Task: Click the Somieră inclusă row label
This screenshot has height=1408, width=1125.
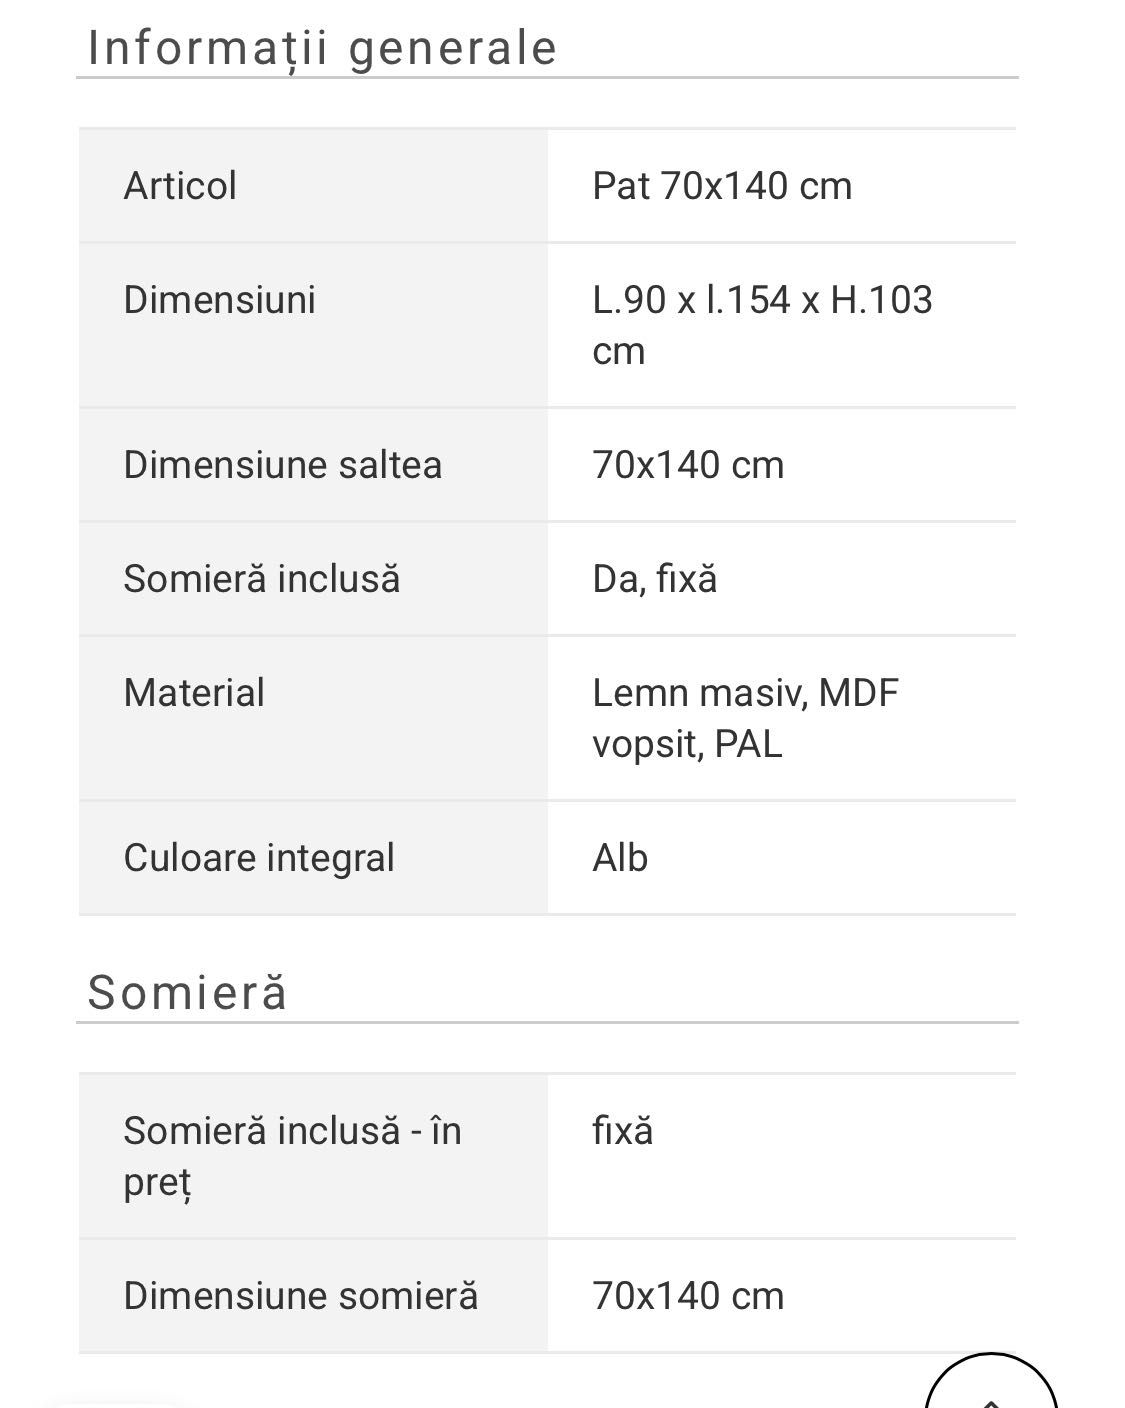Action: coord(262,579)
